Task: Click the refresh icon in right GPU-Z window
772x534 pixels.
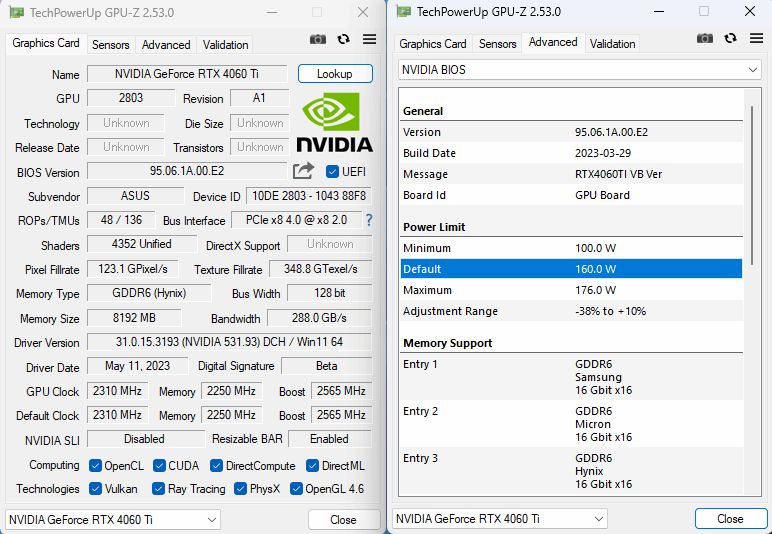Action: (x=731, y=38)
